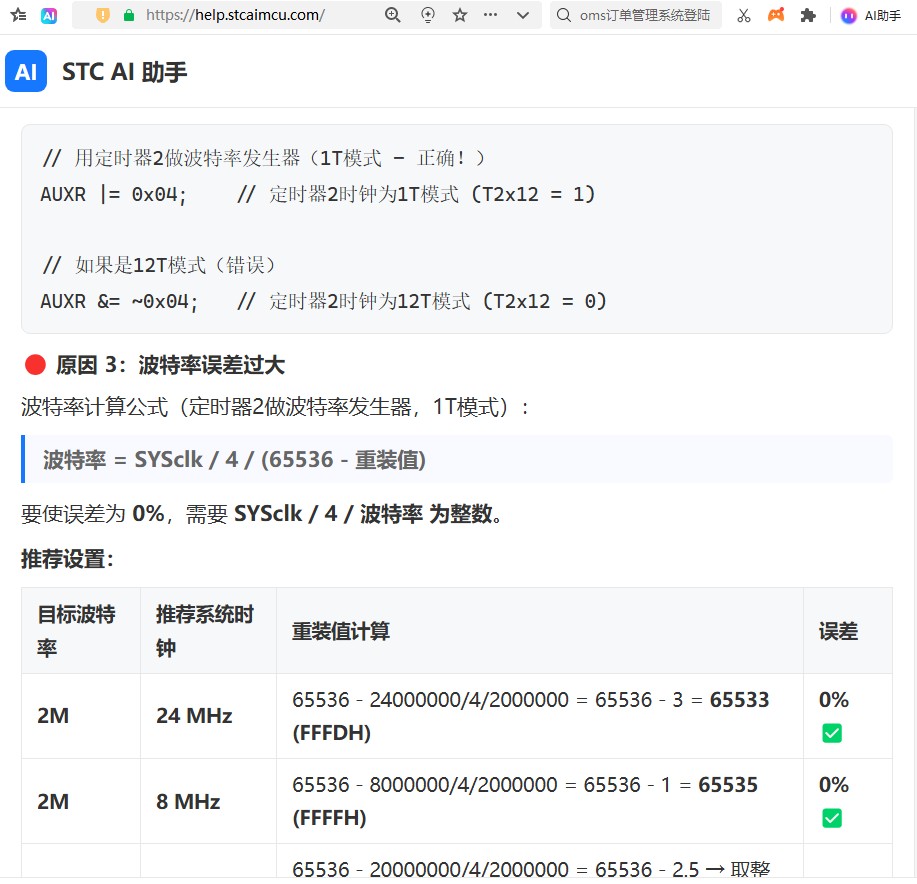Open the orange game controller icon
The width and height of the screenshot is (917, 884).
point(776,15)
